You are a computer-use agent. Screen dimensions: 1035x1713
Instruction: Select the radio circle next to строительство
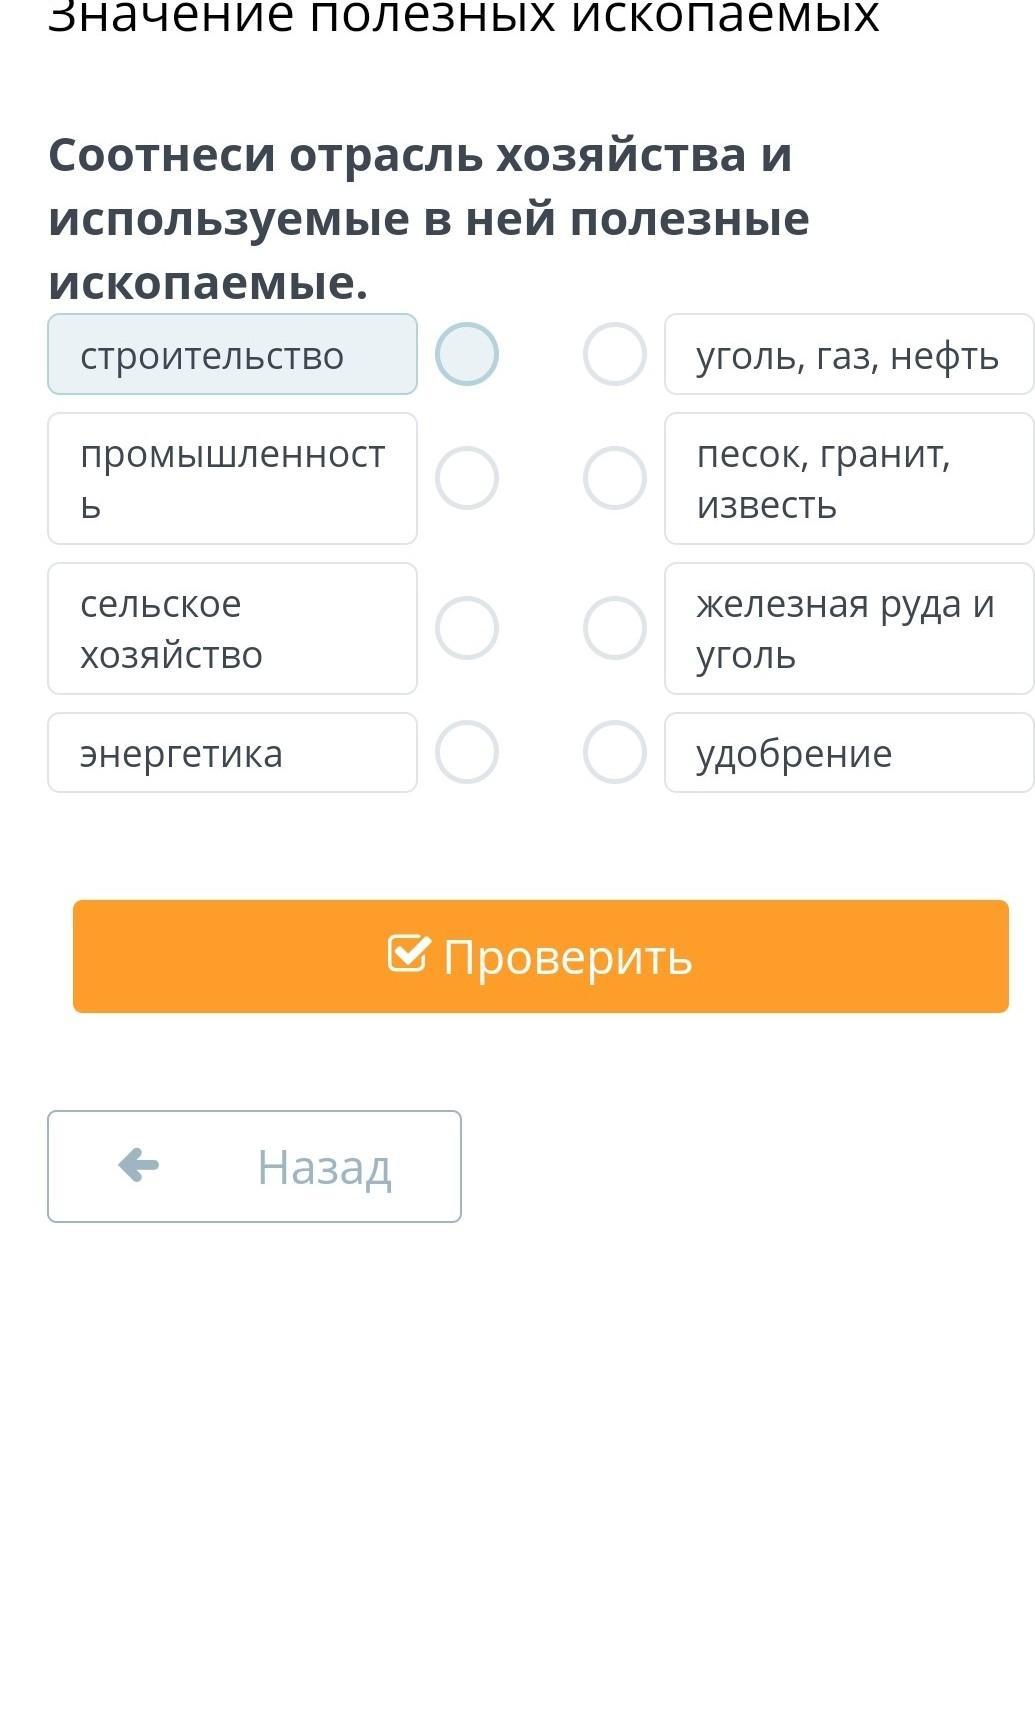point(467,354)
